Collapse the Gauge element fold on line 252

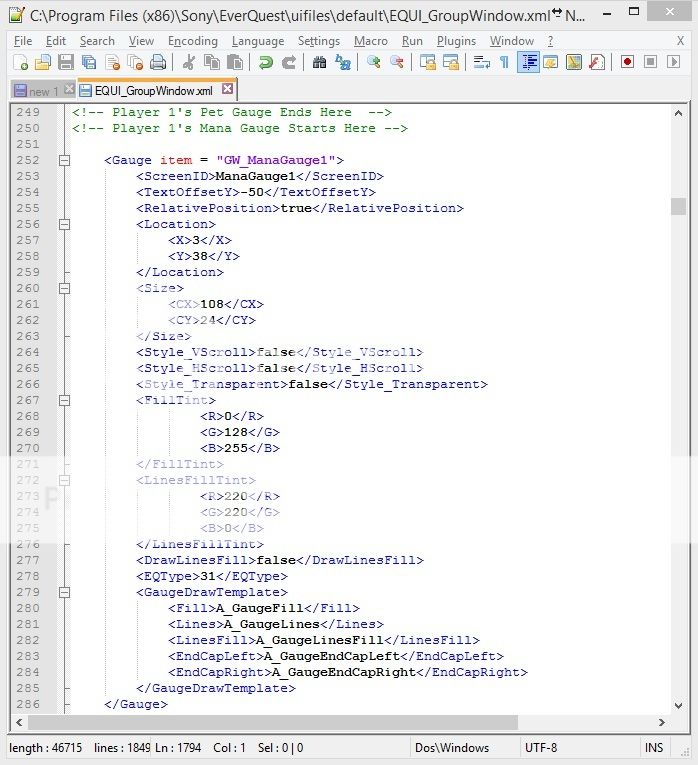click(65, 160)
